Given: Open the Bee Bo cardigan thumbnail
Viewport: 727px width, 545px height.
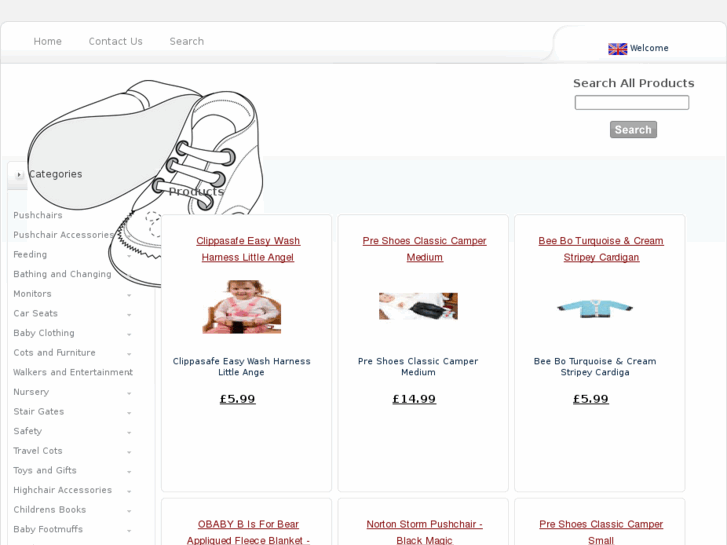Looking at the screenshot, I should point(595,307).
